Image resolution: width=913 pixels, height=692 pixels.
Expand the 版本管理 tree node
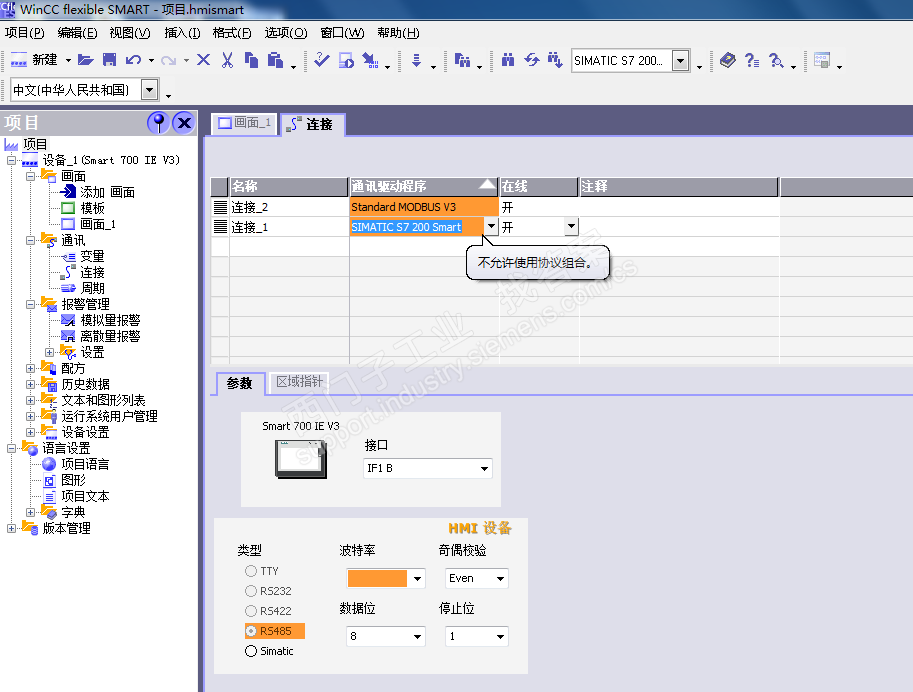coord(11,528)
